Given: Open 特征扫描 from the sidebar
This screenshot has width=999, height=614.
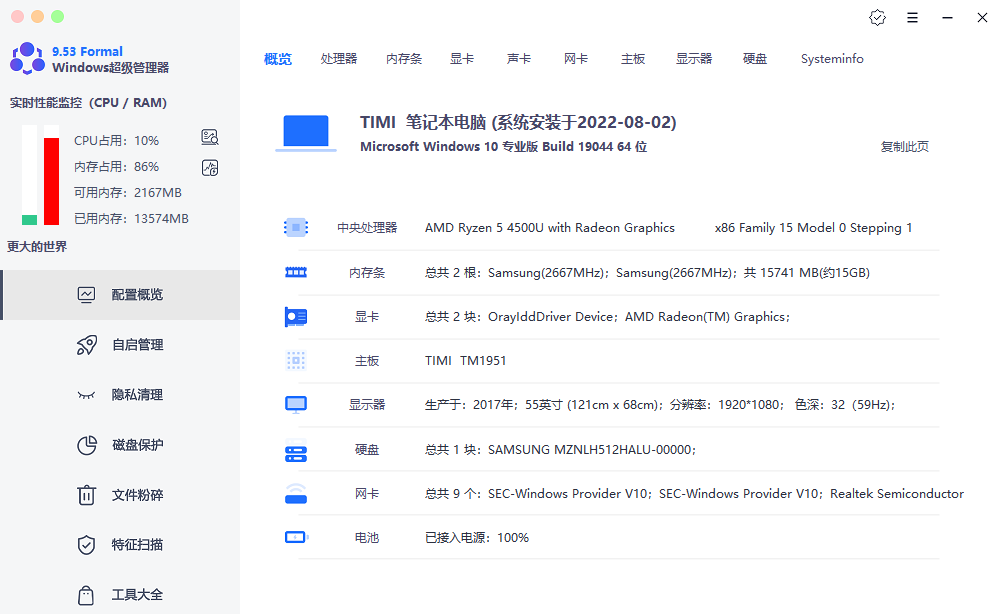Looking at the screenshot, I should pos(121,545).
